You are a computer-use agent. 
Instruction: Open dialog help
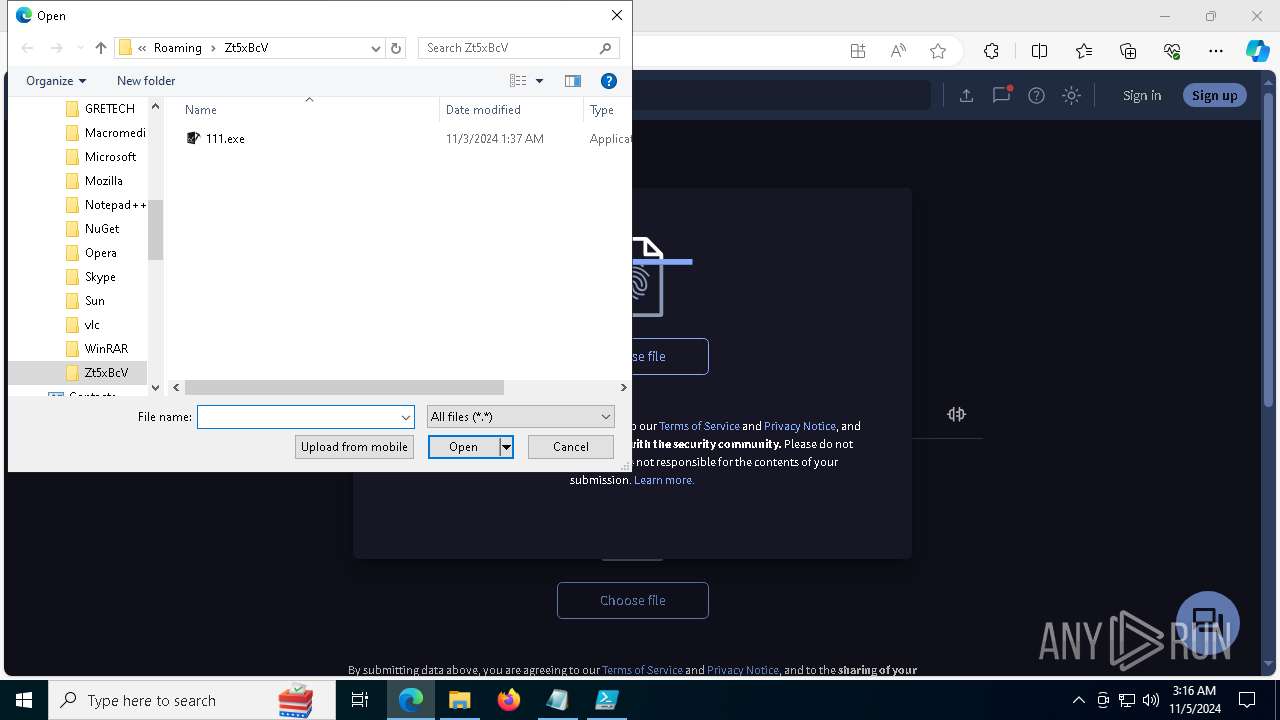(608, 81)
